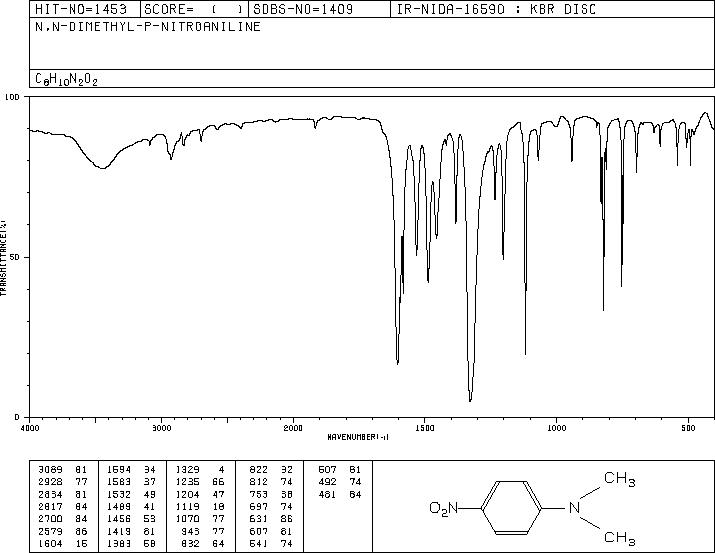Select the 3089 peak entry in table
Image resolution: width=715 pixels, height=553 pixels.
62,470
